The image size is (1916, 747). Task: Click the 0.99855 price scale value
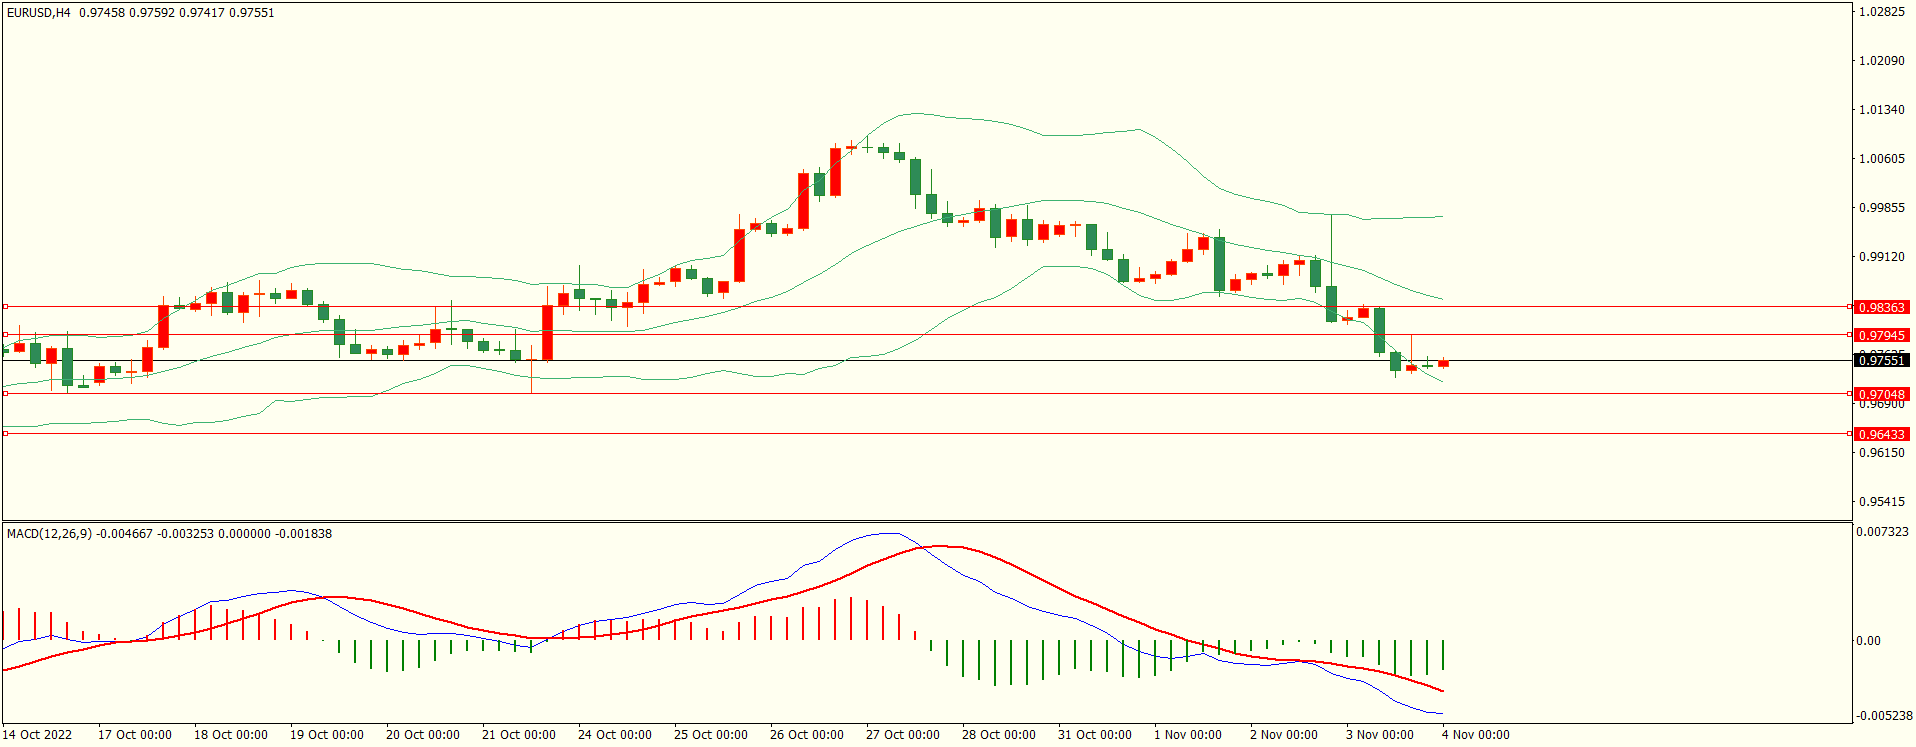coord(1881,208)
